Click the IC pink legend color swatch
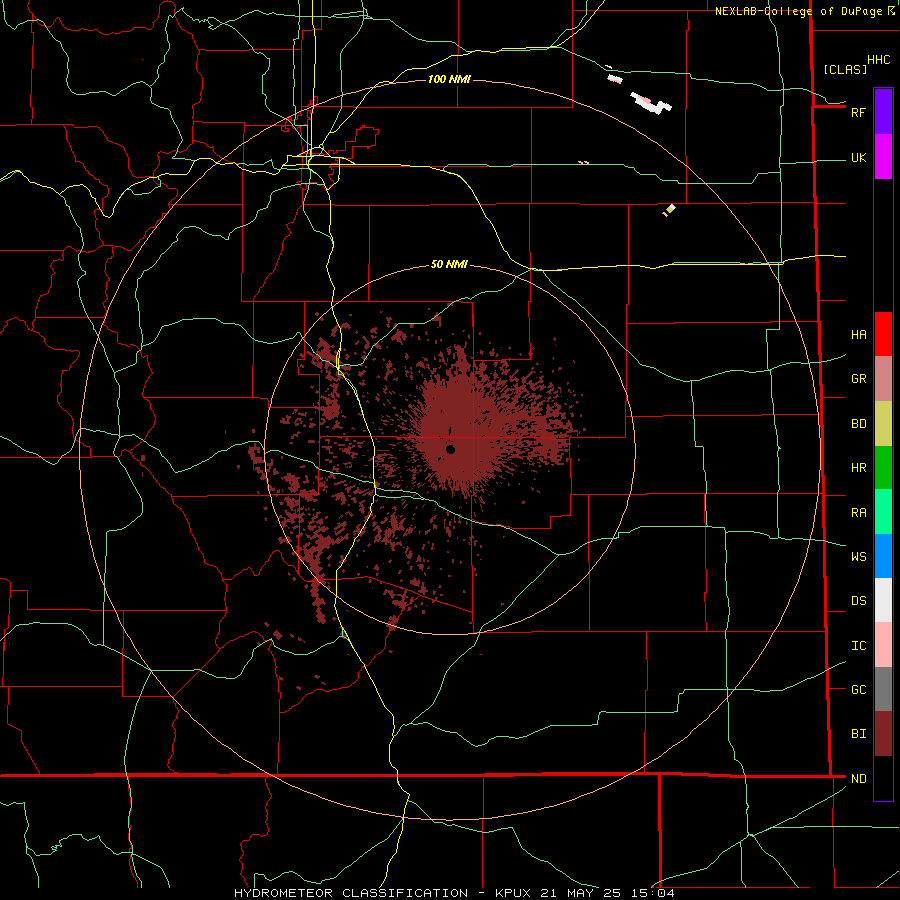 tap(883, 645)
